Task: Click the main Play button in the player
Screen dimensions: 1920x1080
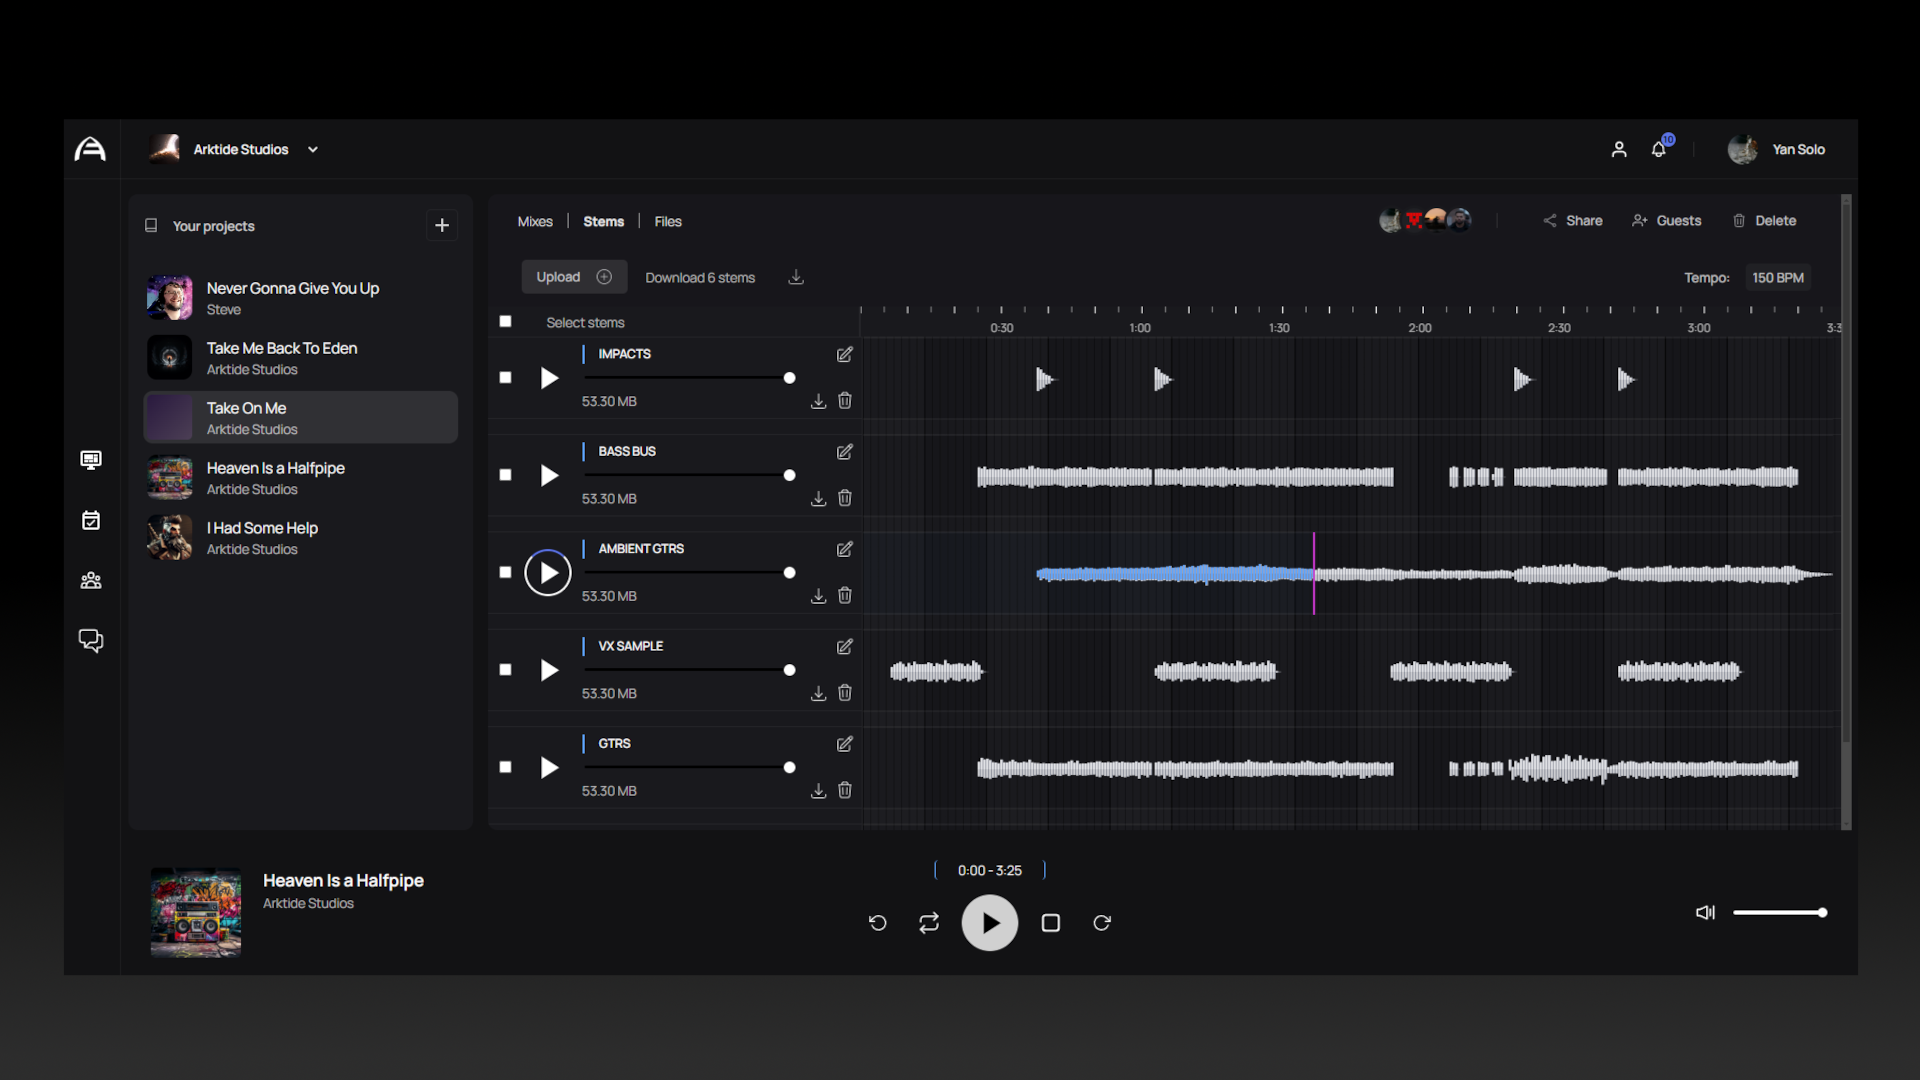Action: 990,923
